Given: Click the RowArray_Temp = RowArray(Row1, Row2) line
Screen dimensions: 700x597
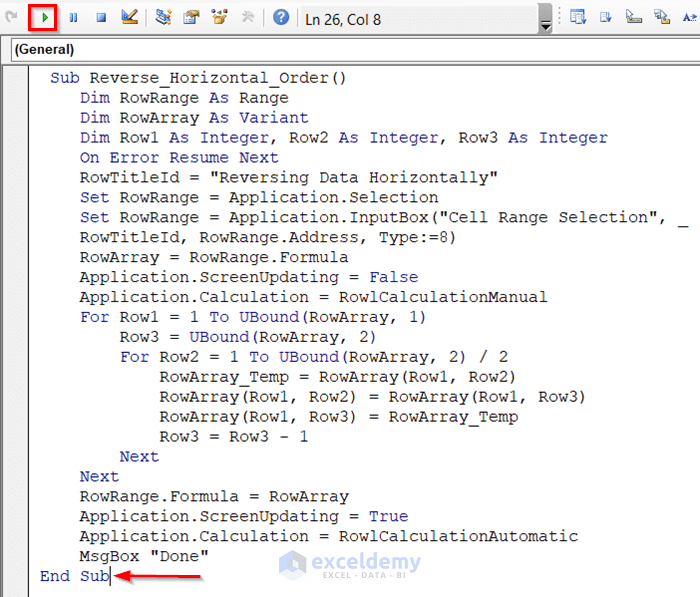Looking at the screenshot, I should pos(338,377).
